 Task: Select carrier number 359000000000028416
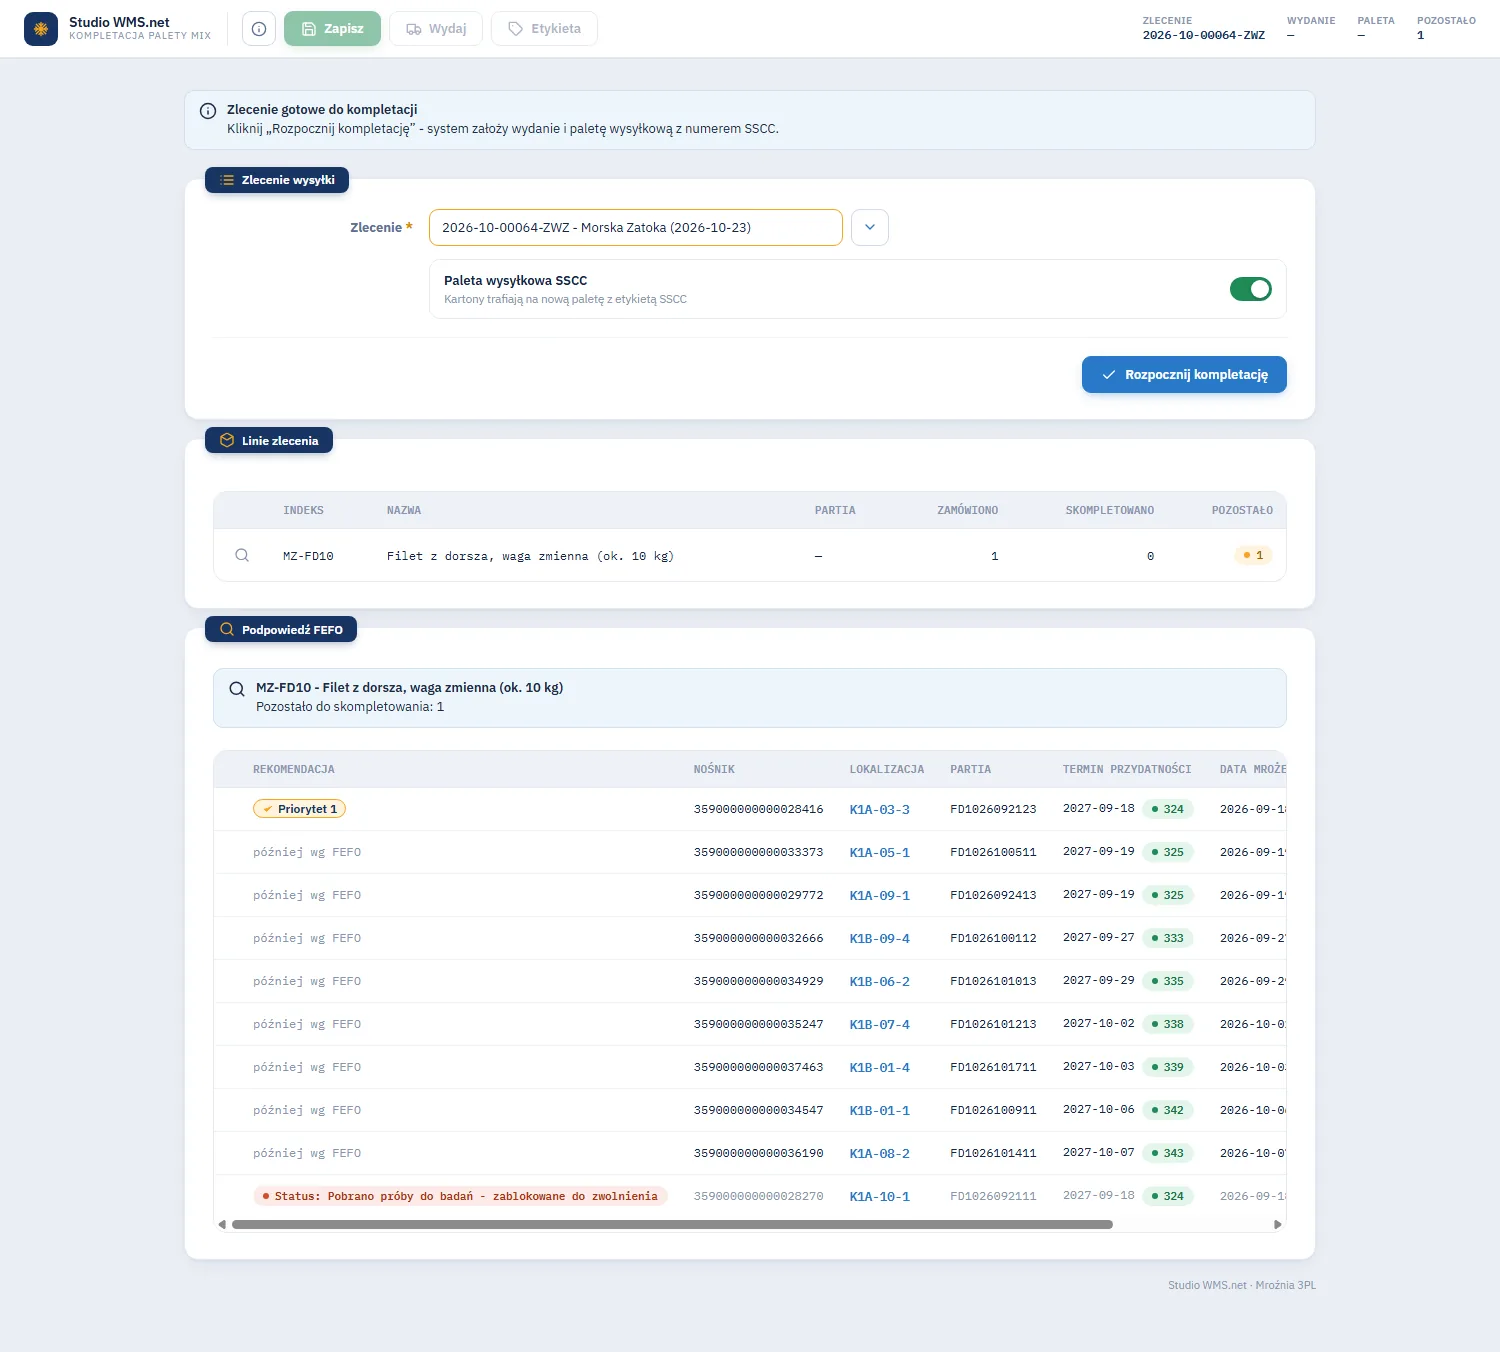[759, 809]
